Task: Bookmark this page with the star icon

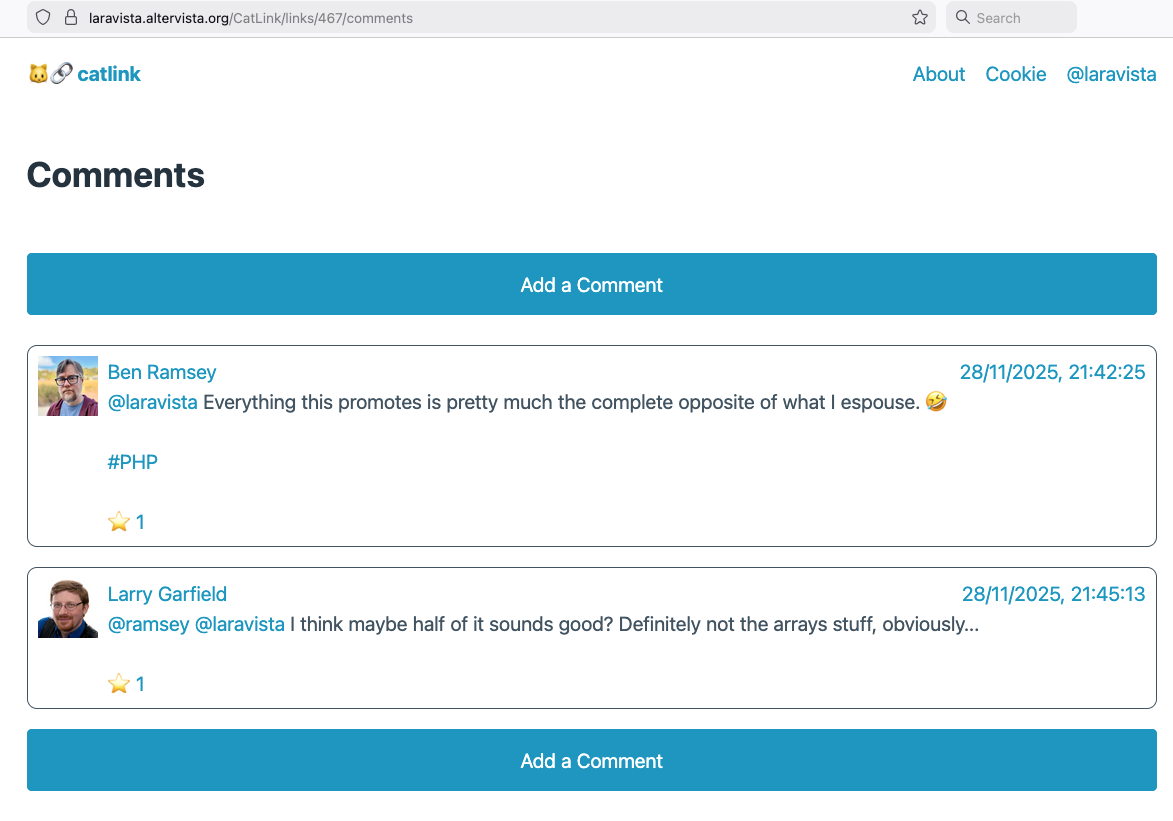Action: (x=920, y=17)
